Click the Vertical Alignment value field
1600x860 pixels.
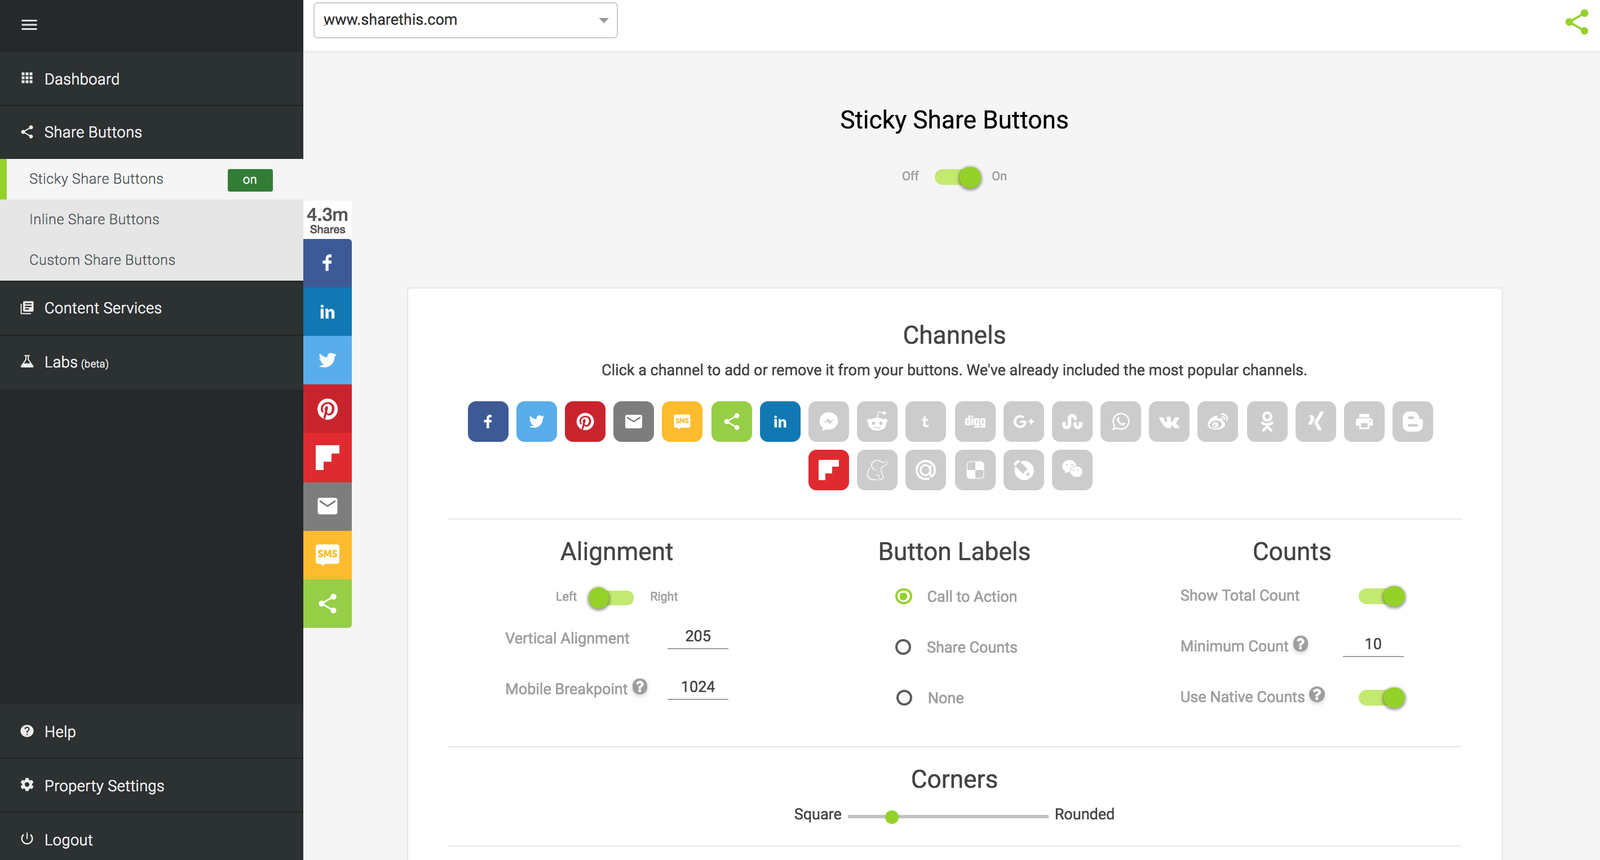tap(698, 637)
